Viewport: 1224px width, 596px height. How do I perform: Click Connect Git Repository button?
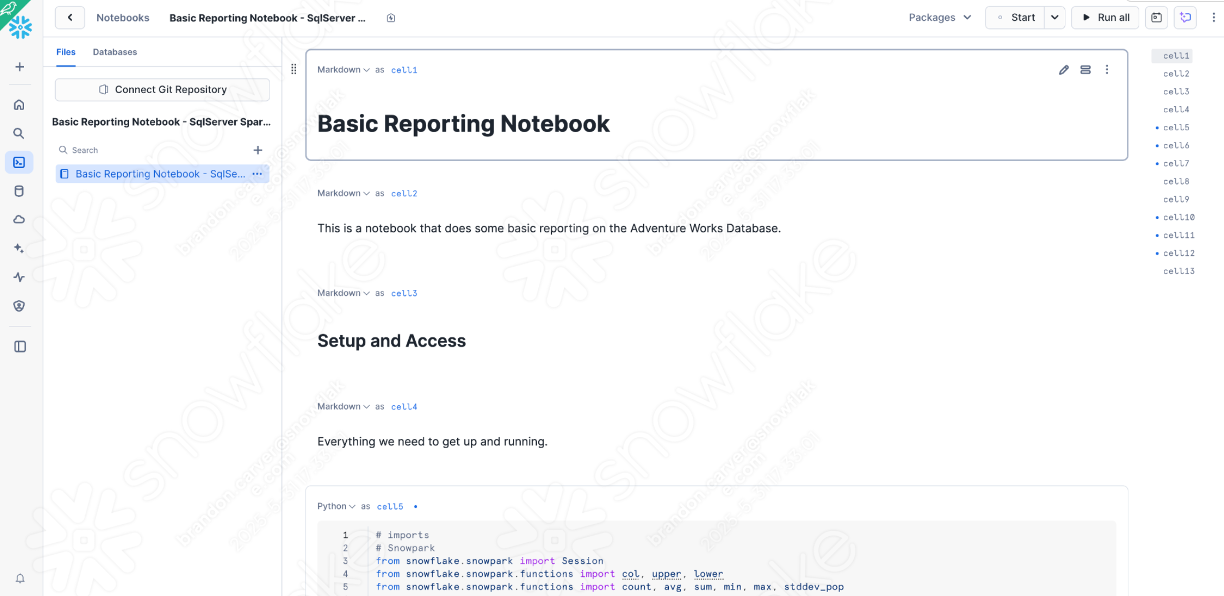click(x=162, y=90)
